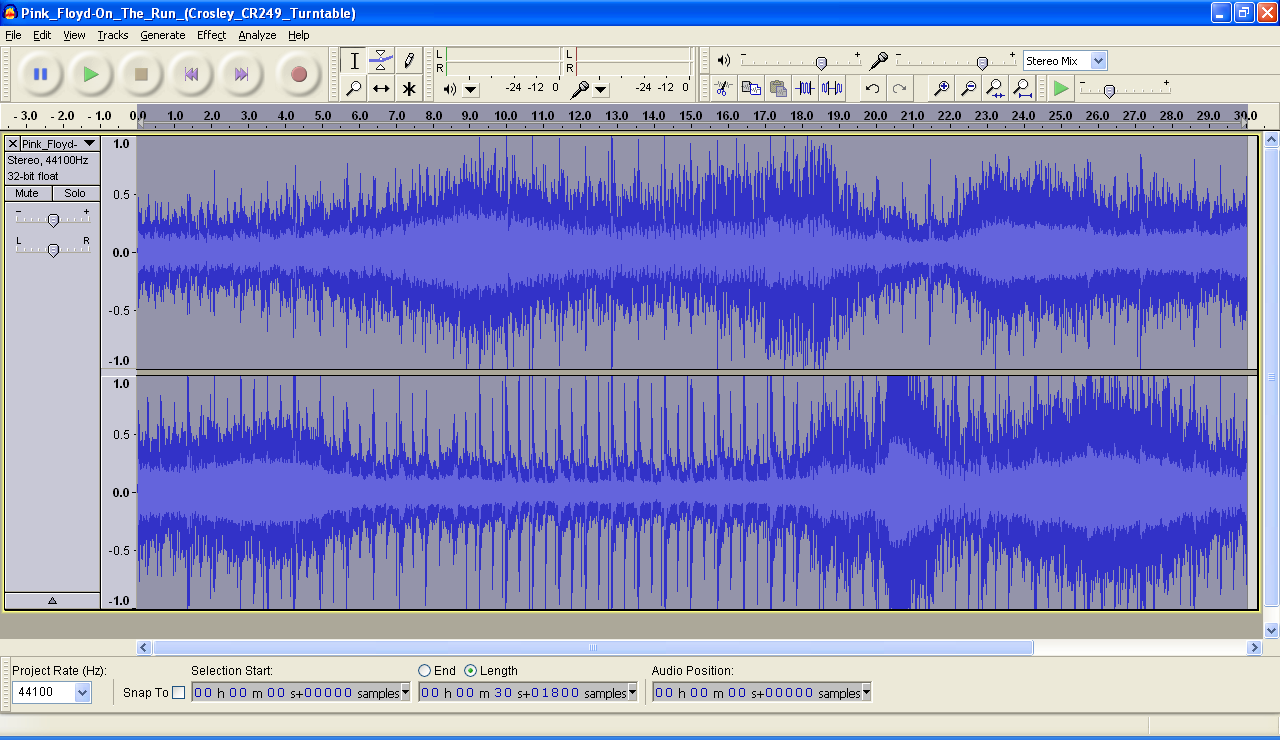Expand the Project Rate 44100 dropdown
Screen dimensions: 1280x740
(x=82, y=692)
